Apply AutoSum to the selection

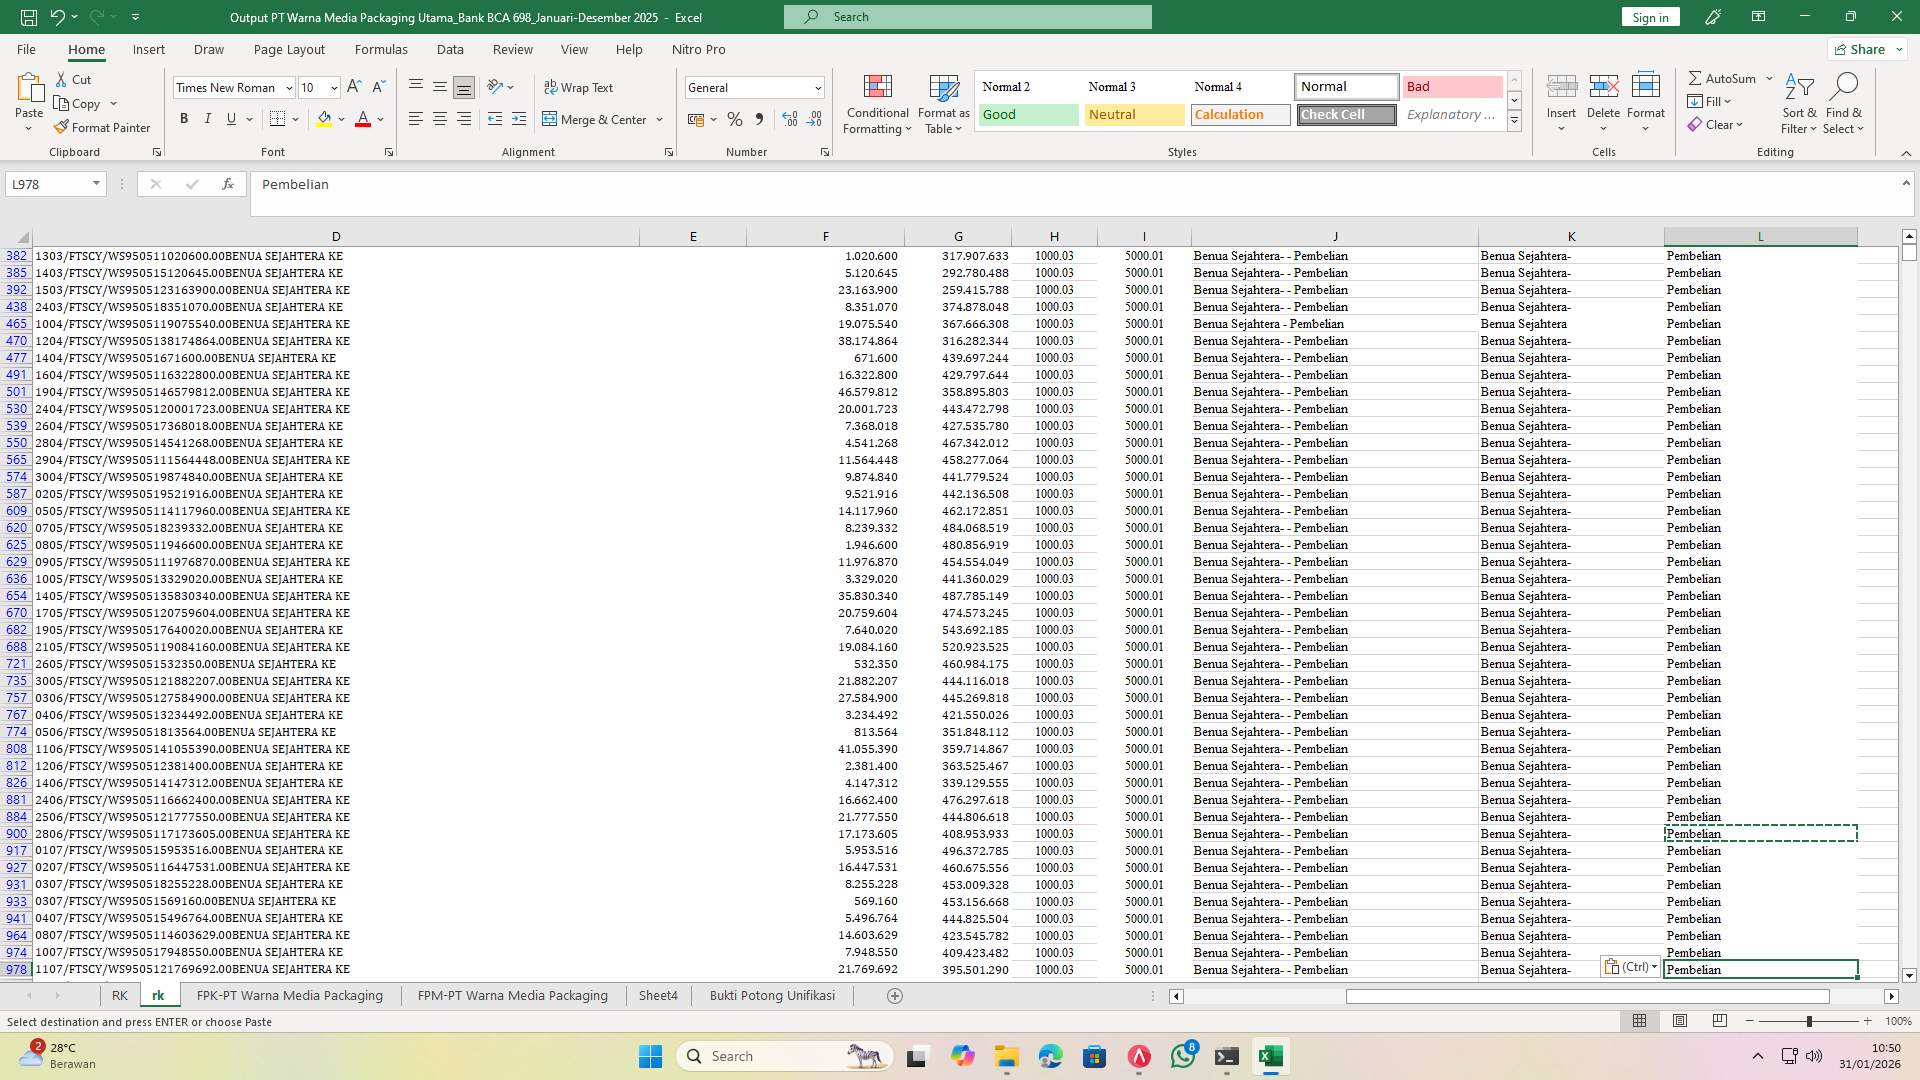tap(1723, 77)
